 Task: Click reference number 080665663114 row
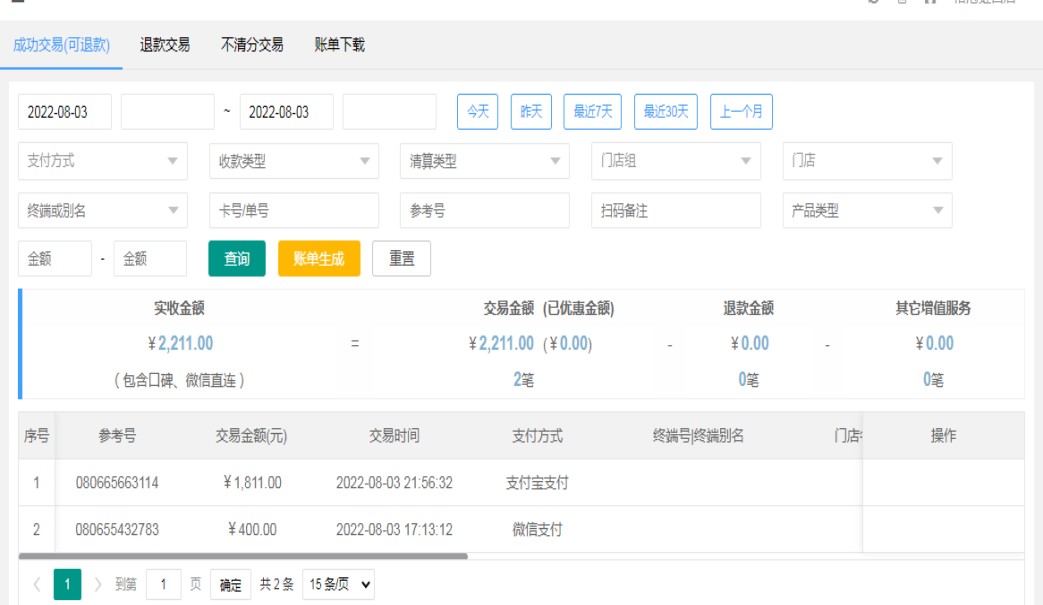(x=117, y=483)
